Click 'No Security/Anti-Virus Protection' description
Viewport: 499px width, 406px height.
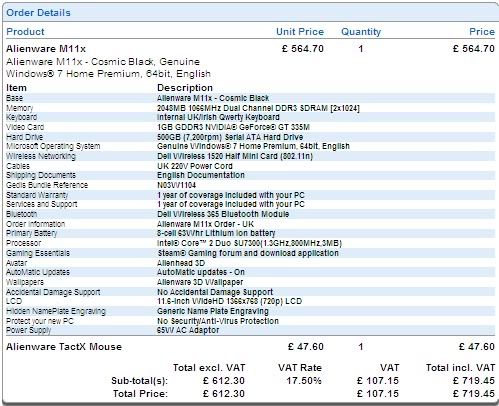click(218, 321)
